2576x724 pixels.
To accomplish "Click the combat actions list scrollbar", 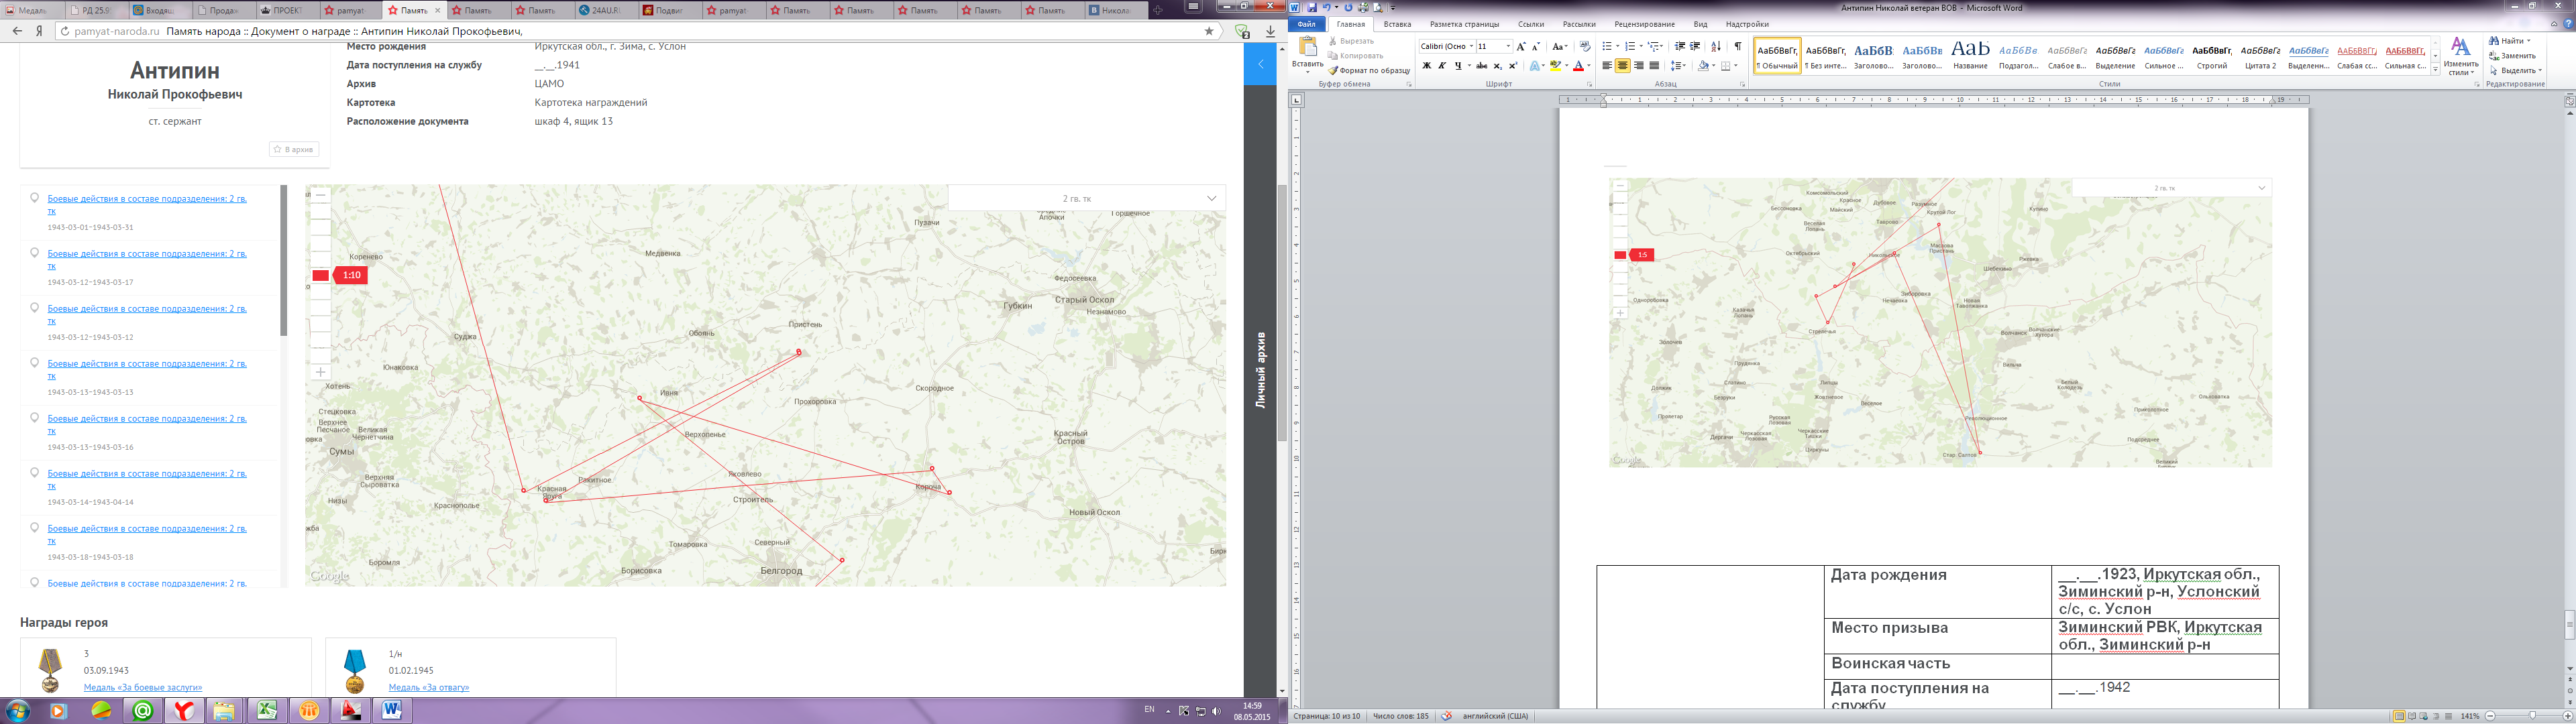I will click(x=284, y=260).
